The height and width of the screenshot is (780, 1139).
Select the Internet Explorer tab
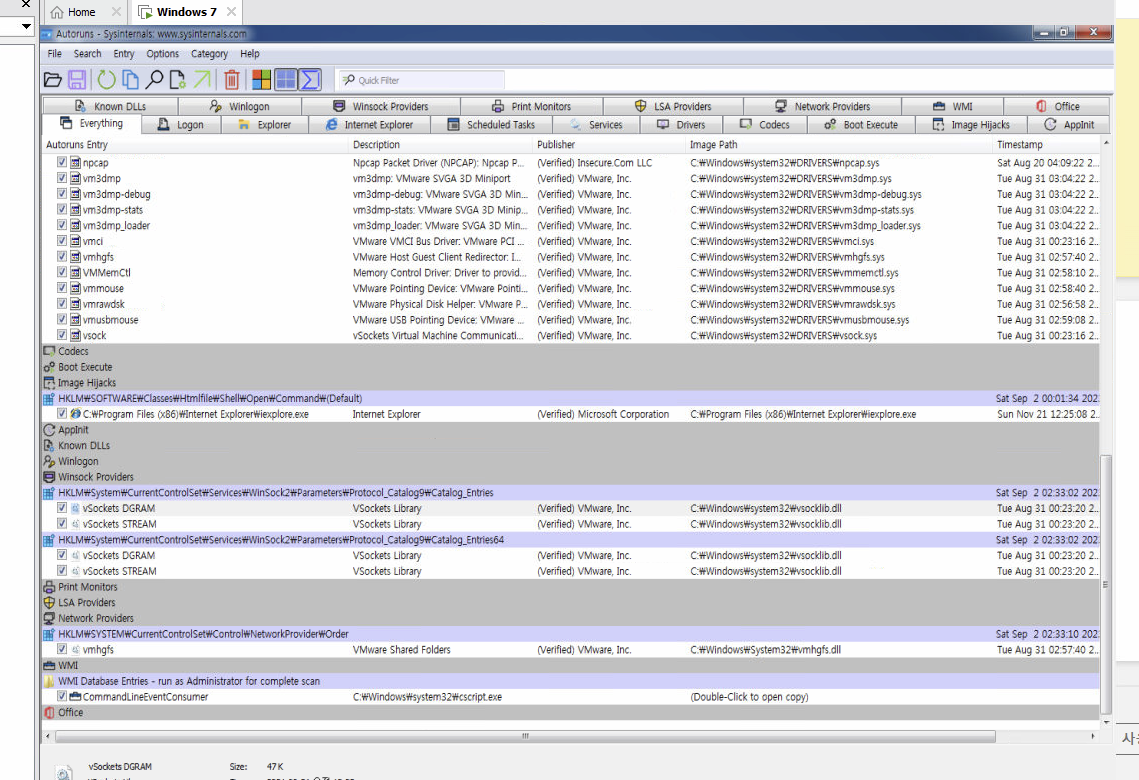coord(370,125)
